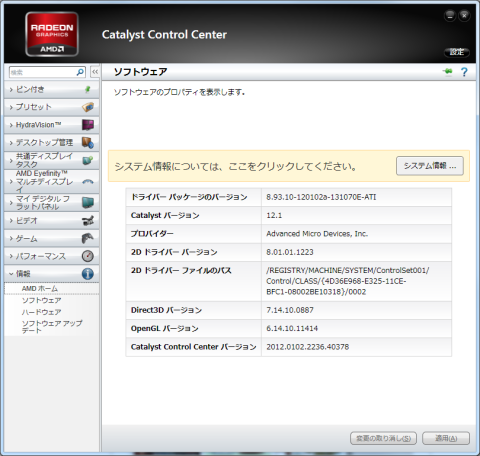The height and width of the screenshot is (456, 480).
Task: Expand the HydraVision section
Action: (x=52, y=125)
